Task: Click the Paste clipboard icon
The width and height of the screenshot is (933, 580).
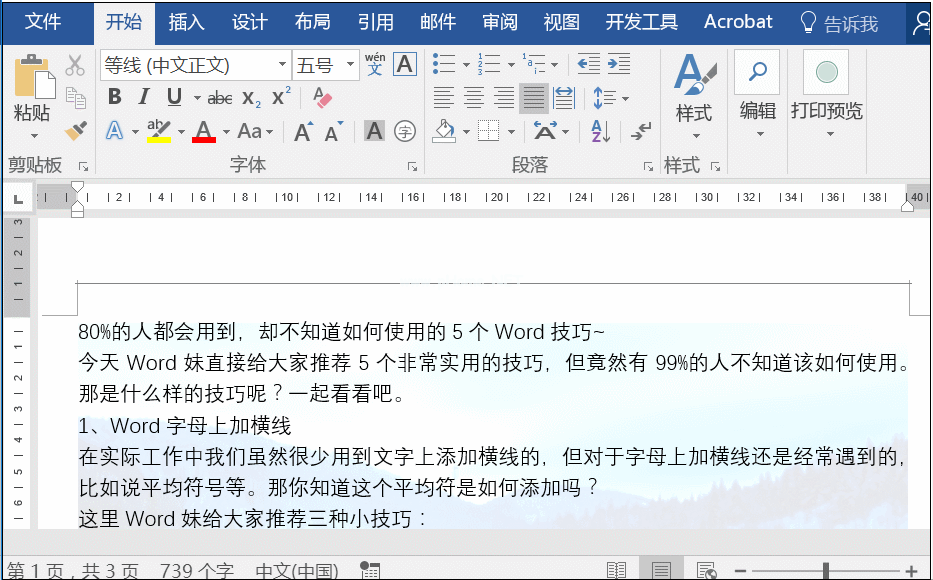Action: (34, 76)
